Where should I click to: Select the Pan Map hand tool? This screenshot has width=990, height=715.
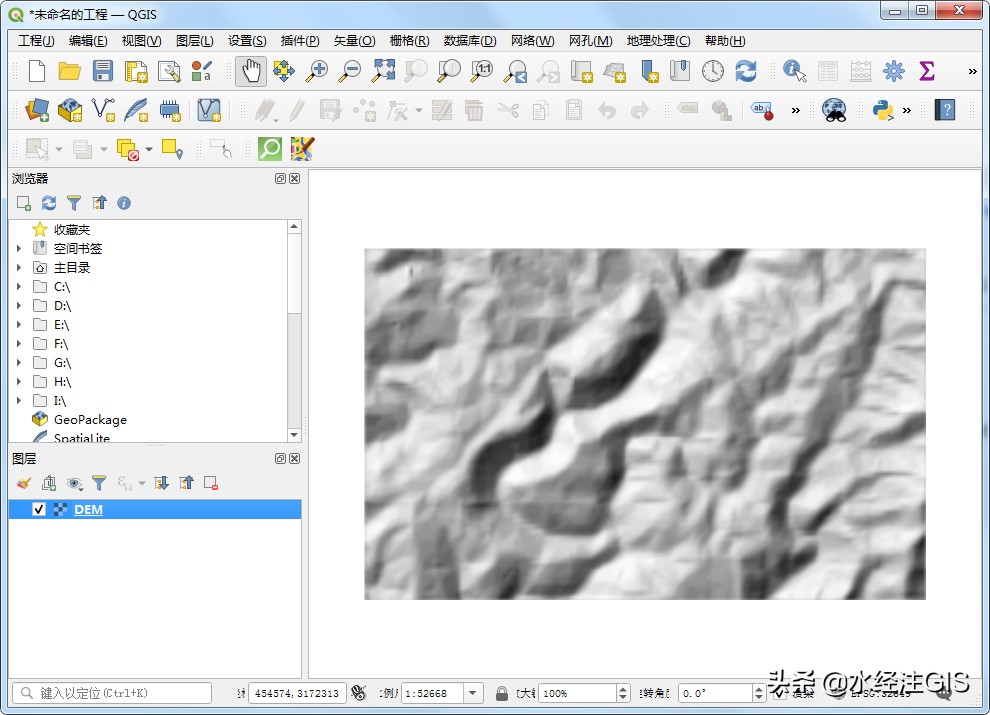coord(251,71)
